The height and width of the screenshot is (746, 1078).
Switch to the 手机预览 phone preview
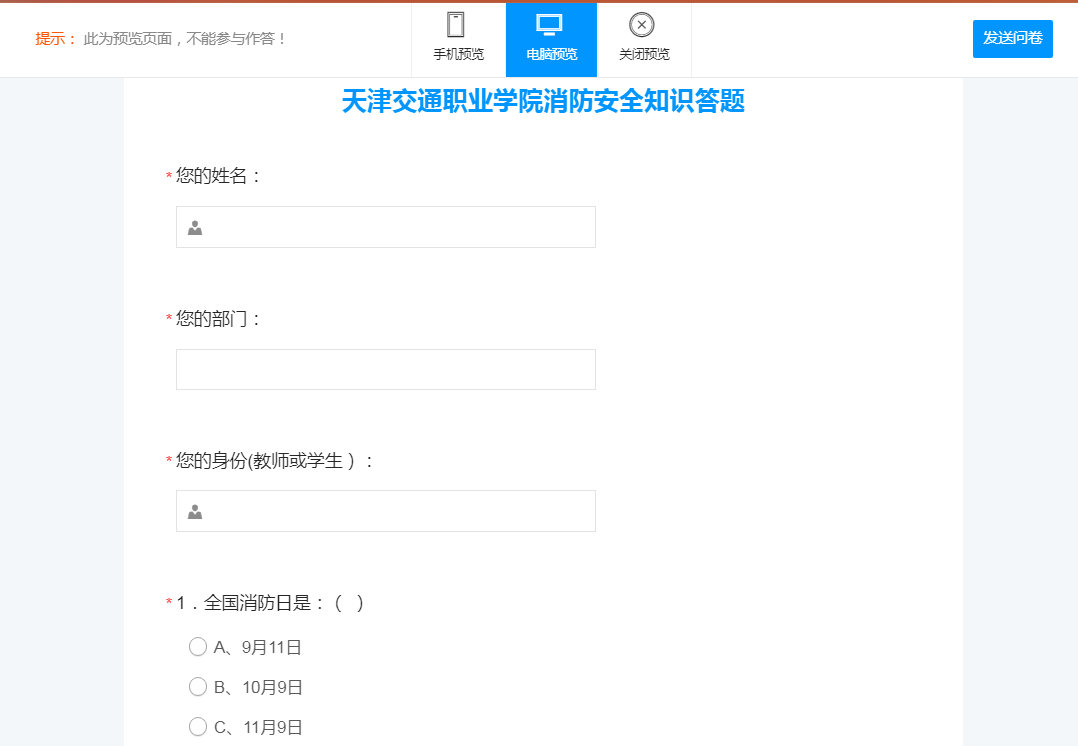point(458,39)
